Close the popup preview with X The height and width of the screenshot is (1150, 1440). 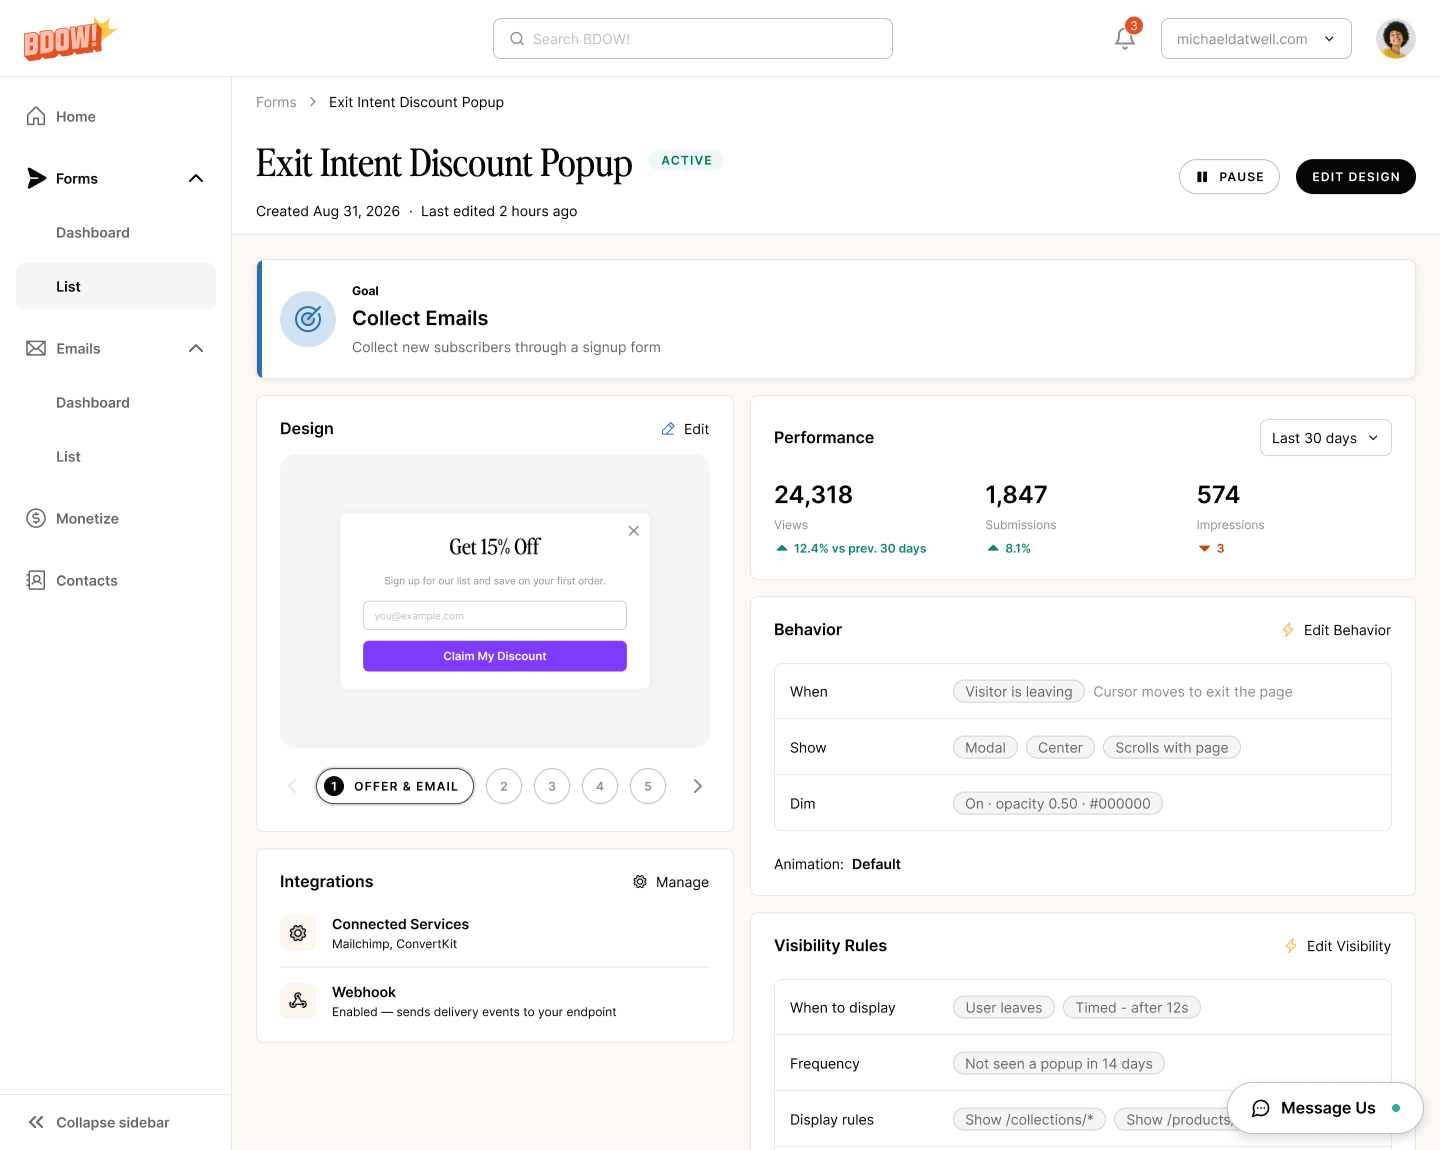(633, 531)
